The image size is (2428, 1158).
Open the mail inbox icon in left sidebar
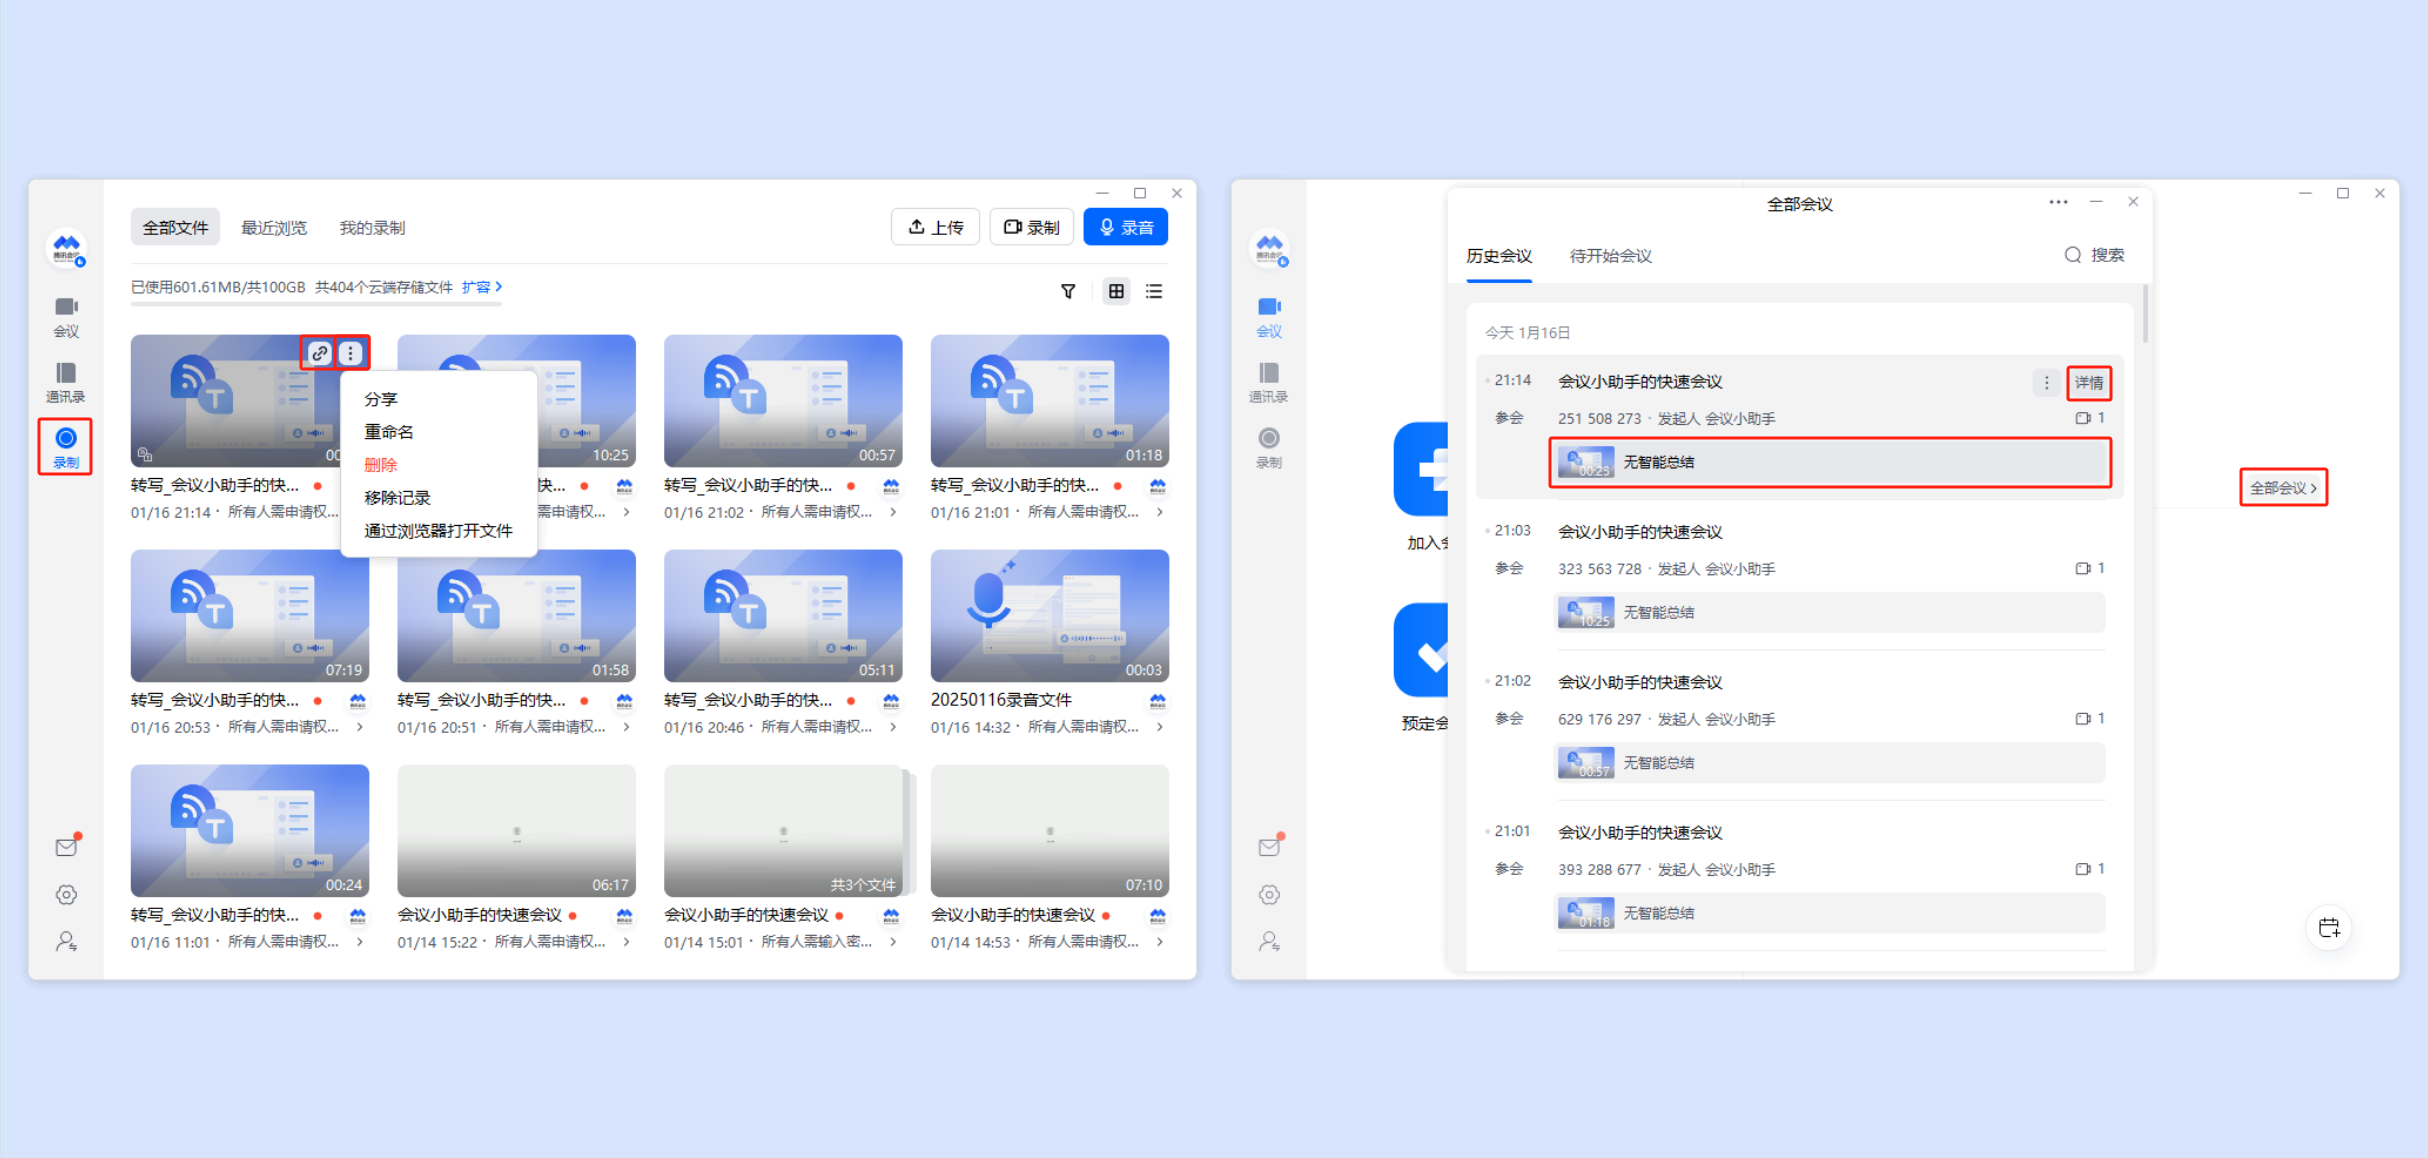click(x=66, y=847)
